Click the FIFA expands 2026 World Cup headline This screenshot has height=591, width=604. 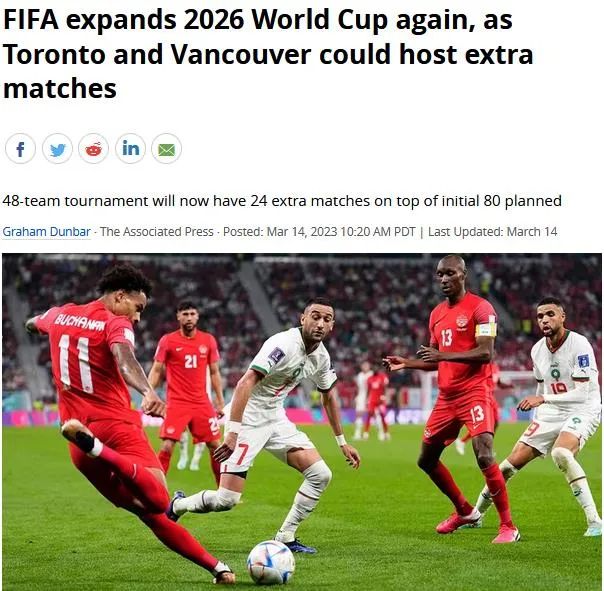click(x=268, y=54)
